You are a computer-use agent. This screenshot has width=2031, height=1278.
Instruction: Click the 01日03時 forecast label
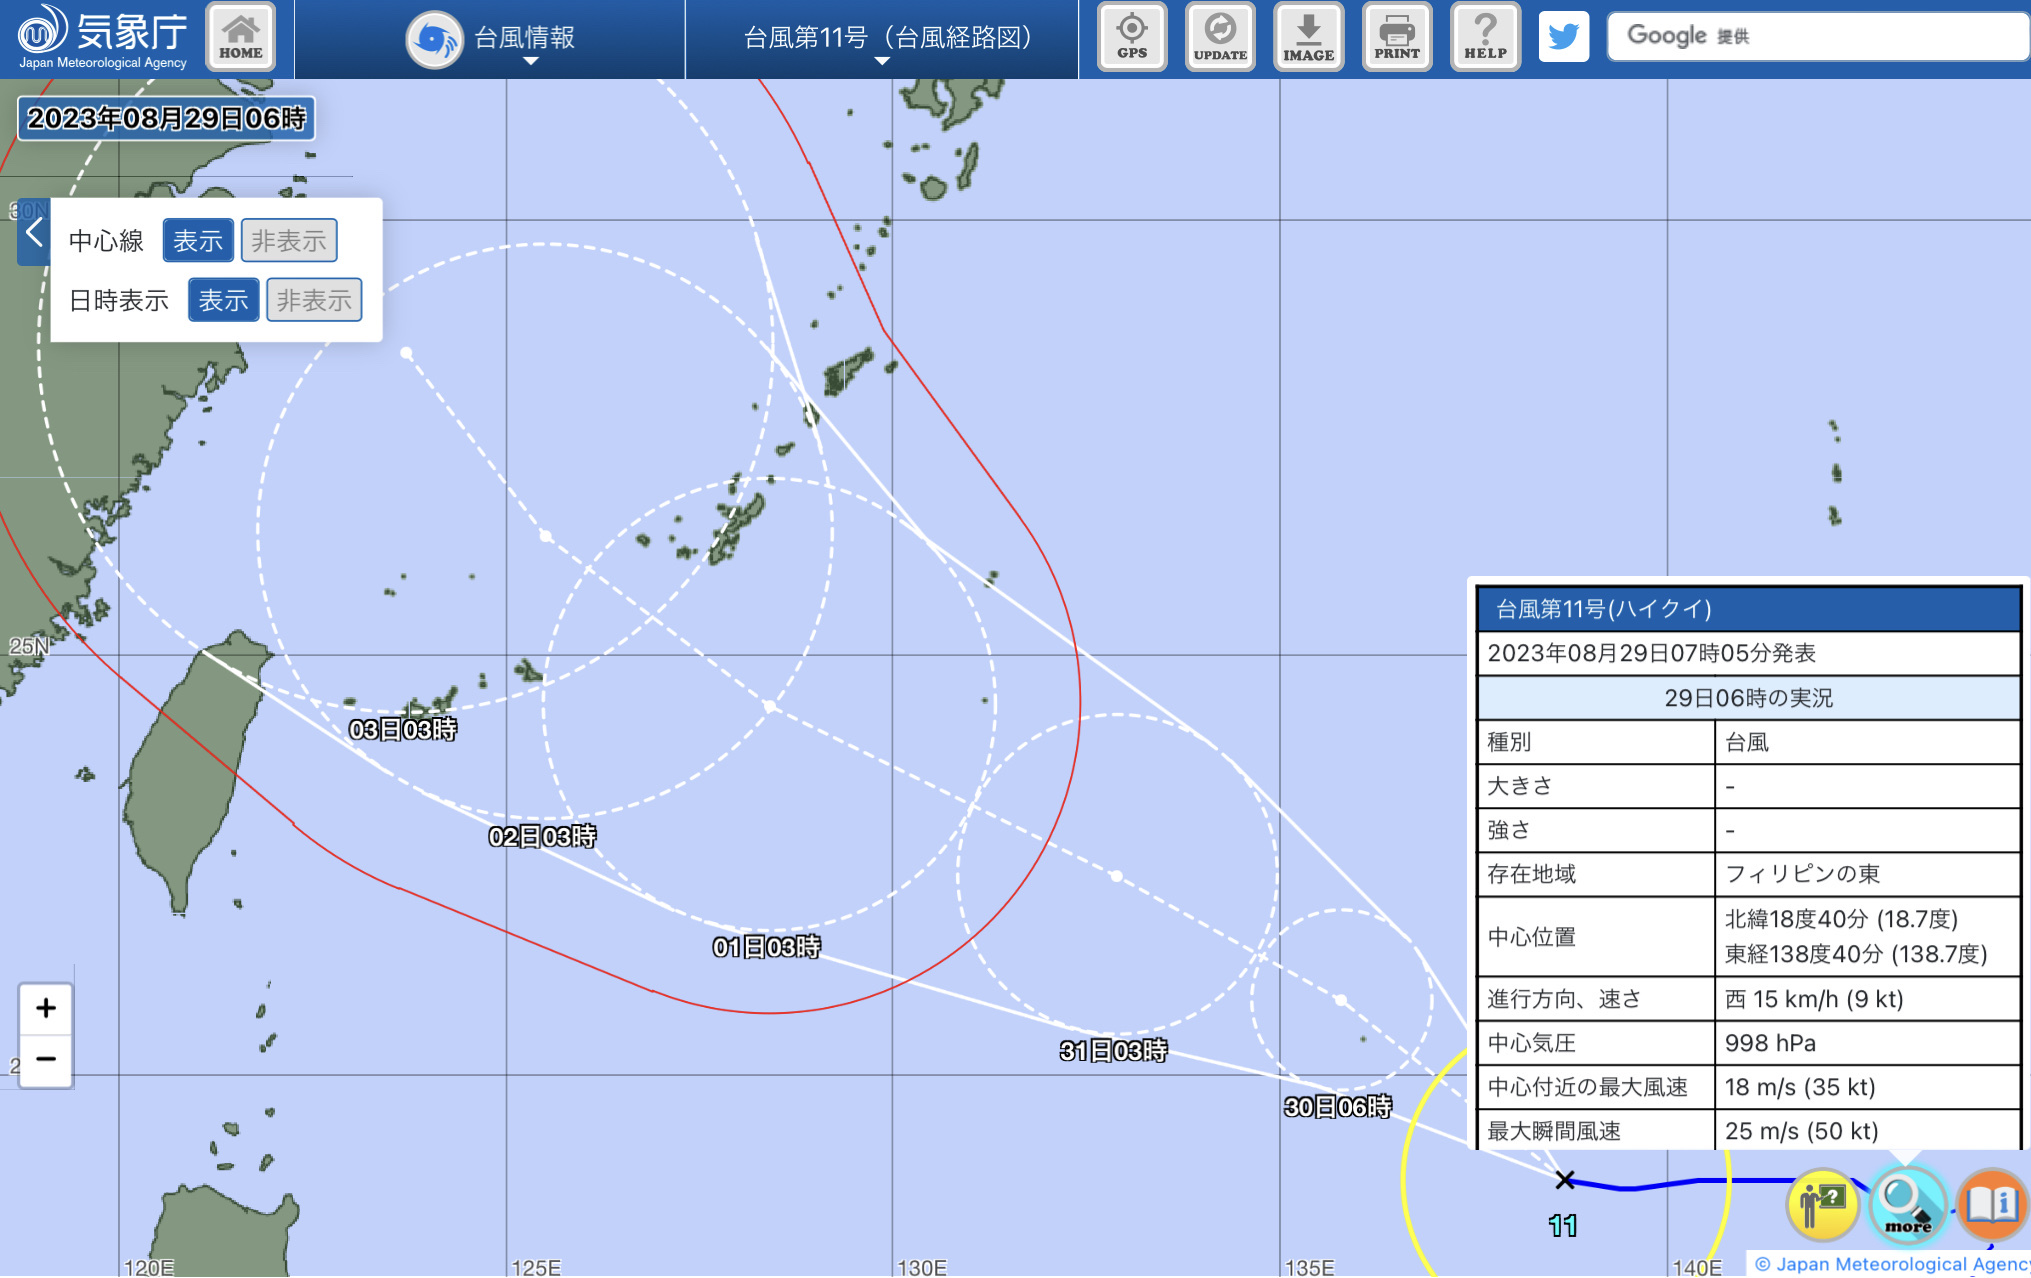click(767, 947)
